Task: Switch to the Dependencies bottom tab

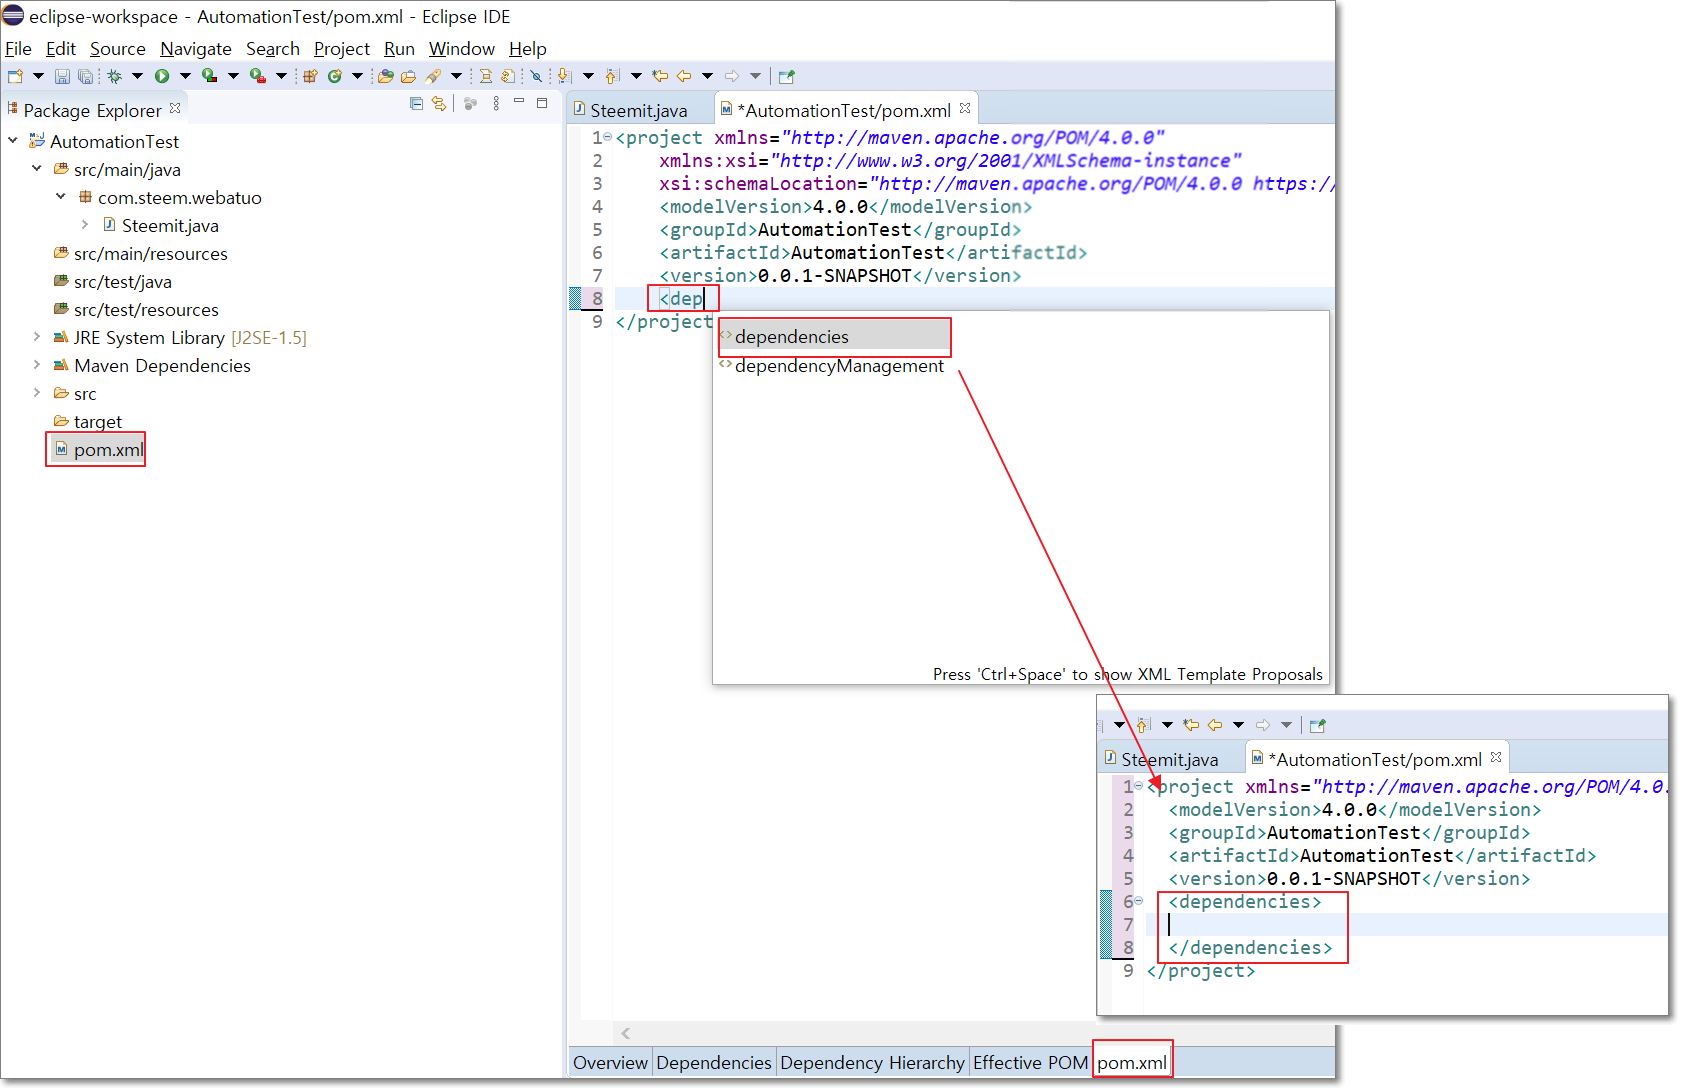Action: click(714, 1062)
